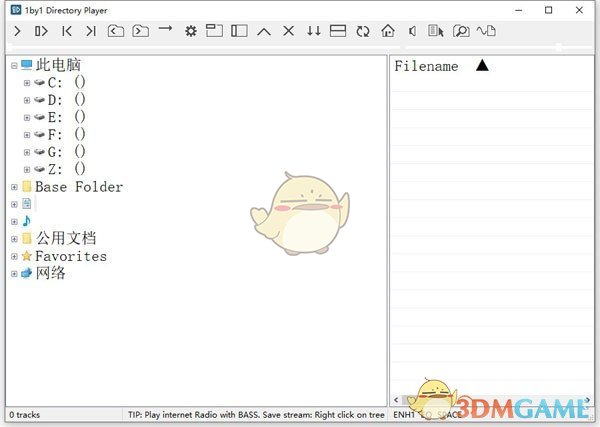Click the Pause/Resume toolbar button
This screenshot has height=427, width=600.
(x=41, y=31)
